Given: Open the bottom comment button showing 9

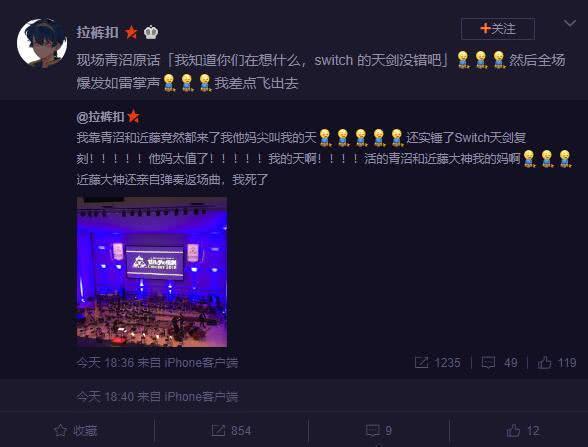Looking at the screenshot, I should coord(379,430).
